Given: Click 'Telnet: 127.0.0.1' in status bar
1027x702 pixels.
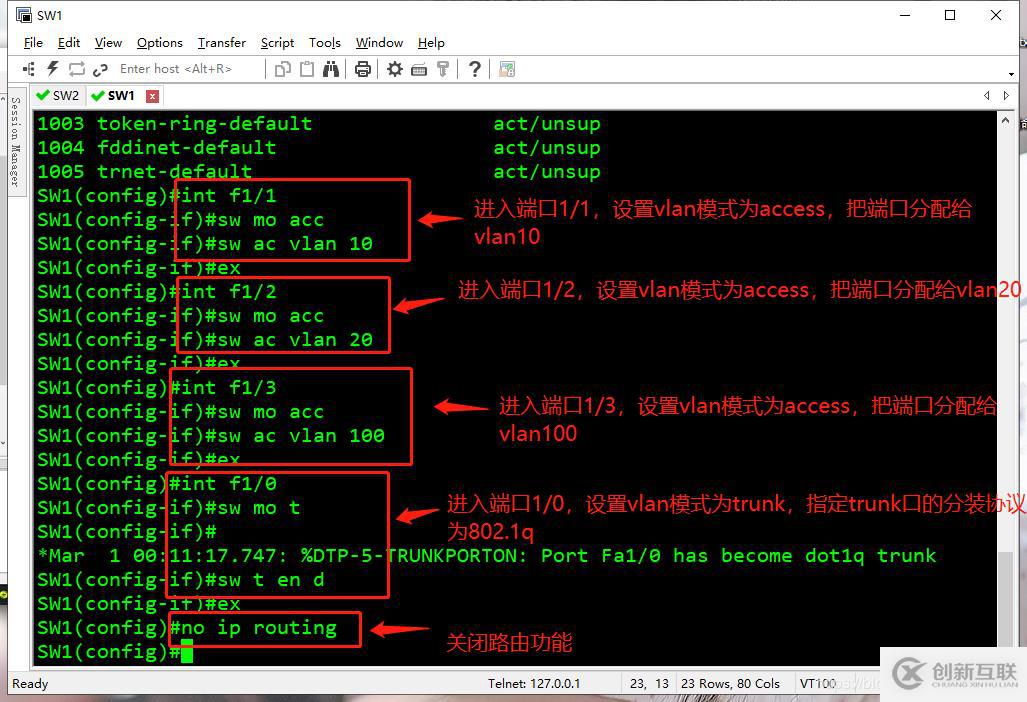Looking at the screenshot, I should (534, 683).
